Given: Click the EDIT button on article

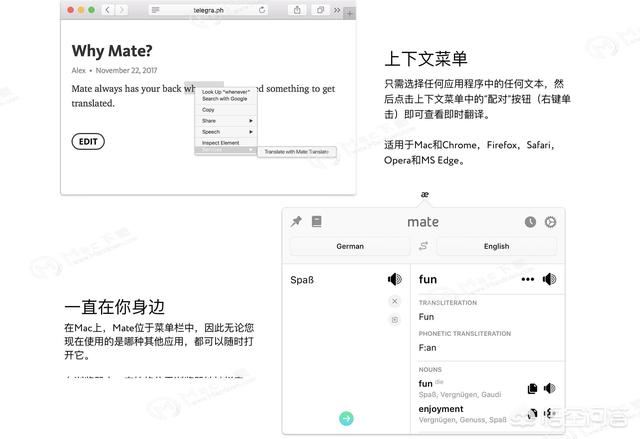Looking at the screenshot, I should (x=88, y=142).
